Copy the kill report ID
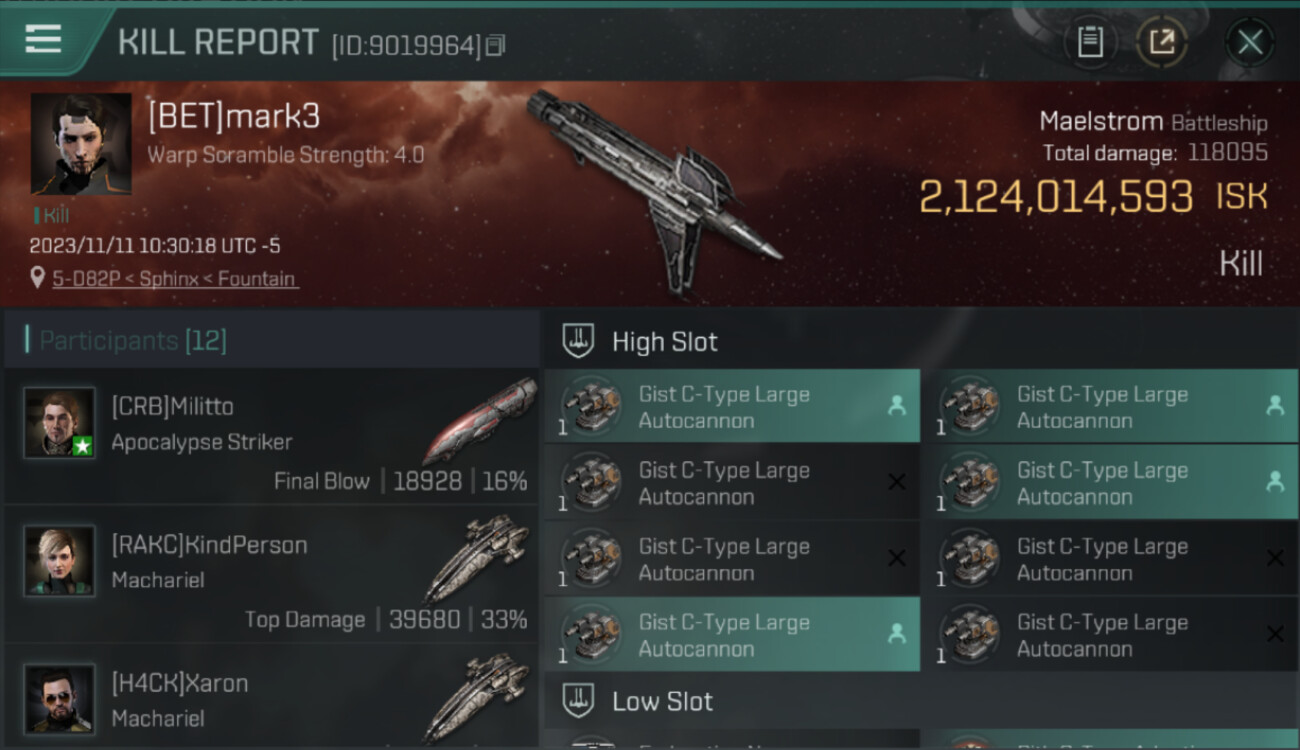Image resolution: width=1300 pixels, height=750 pixels. click(495, 45)
